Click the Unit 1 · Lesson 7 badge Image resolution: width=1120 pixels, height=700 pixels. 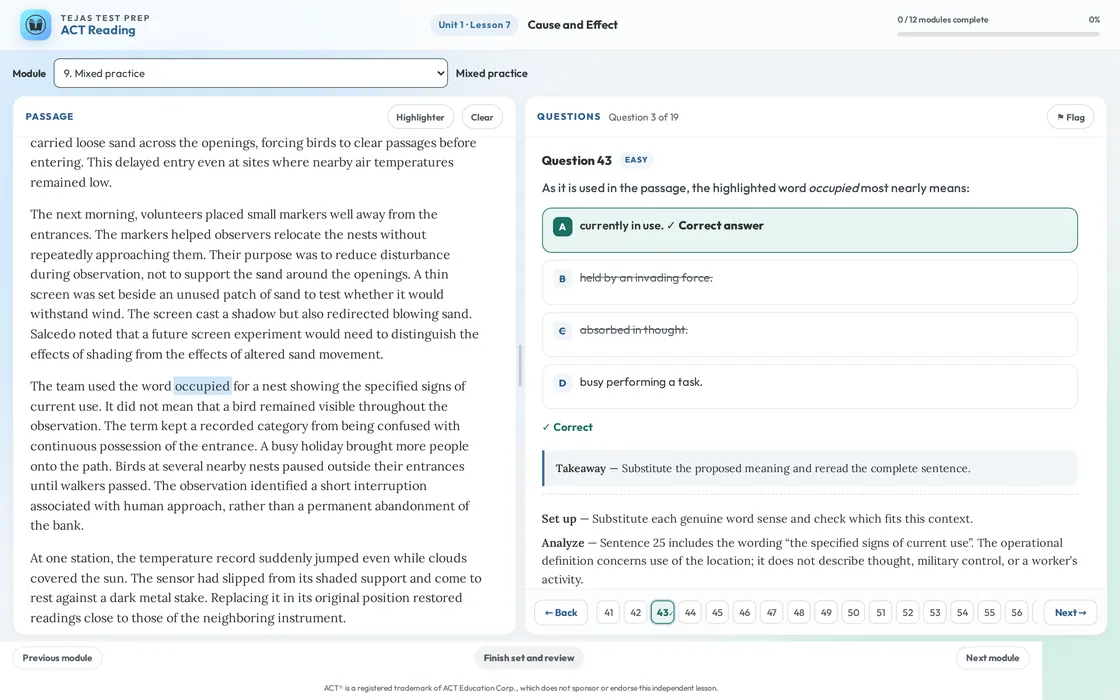(x=474, y=25)
